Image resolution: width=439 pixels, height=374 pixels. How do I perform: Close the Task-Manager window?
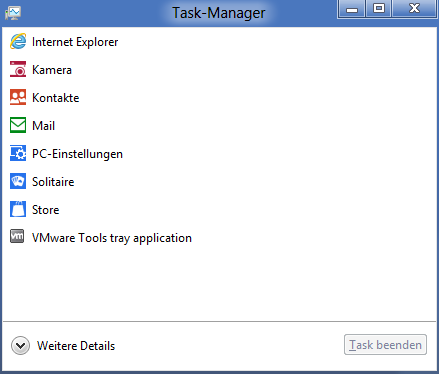414,9
